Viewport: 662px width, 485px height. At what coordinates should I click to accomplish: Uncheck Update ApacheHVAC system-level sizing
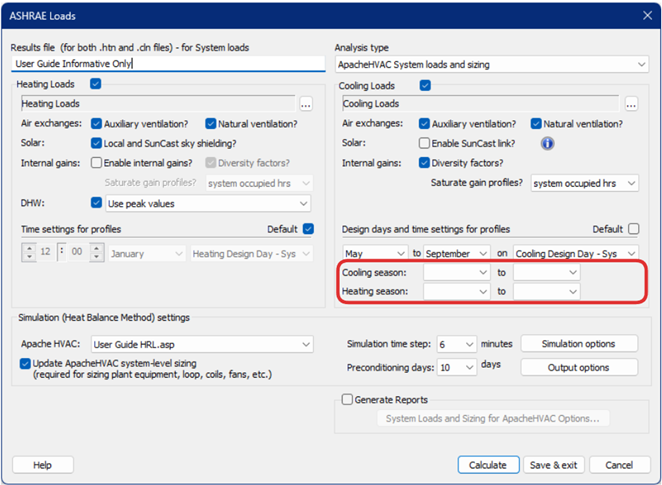25,363
